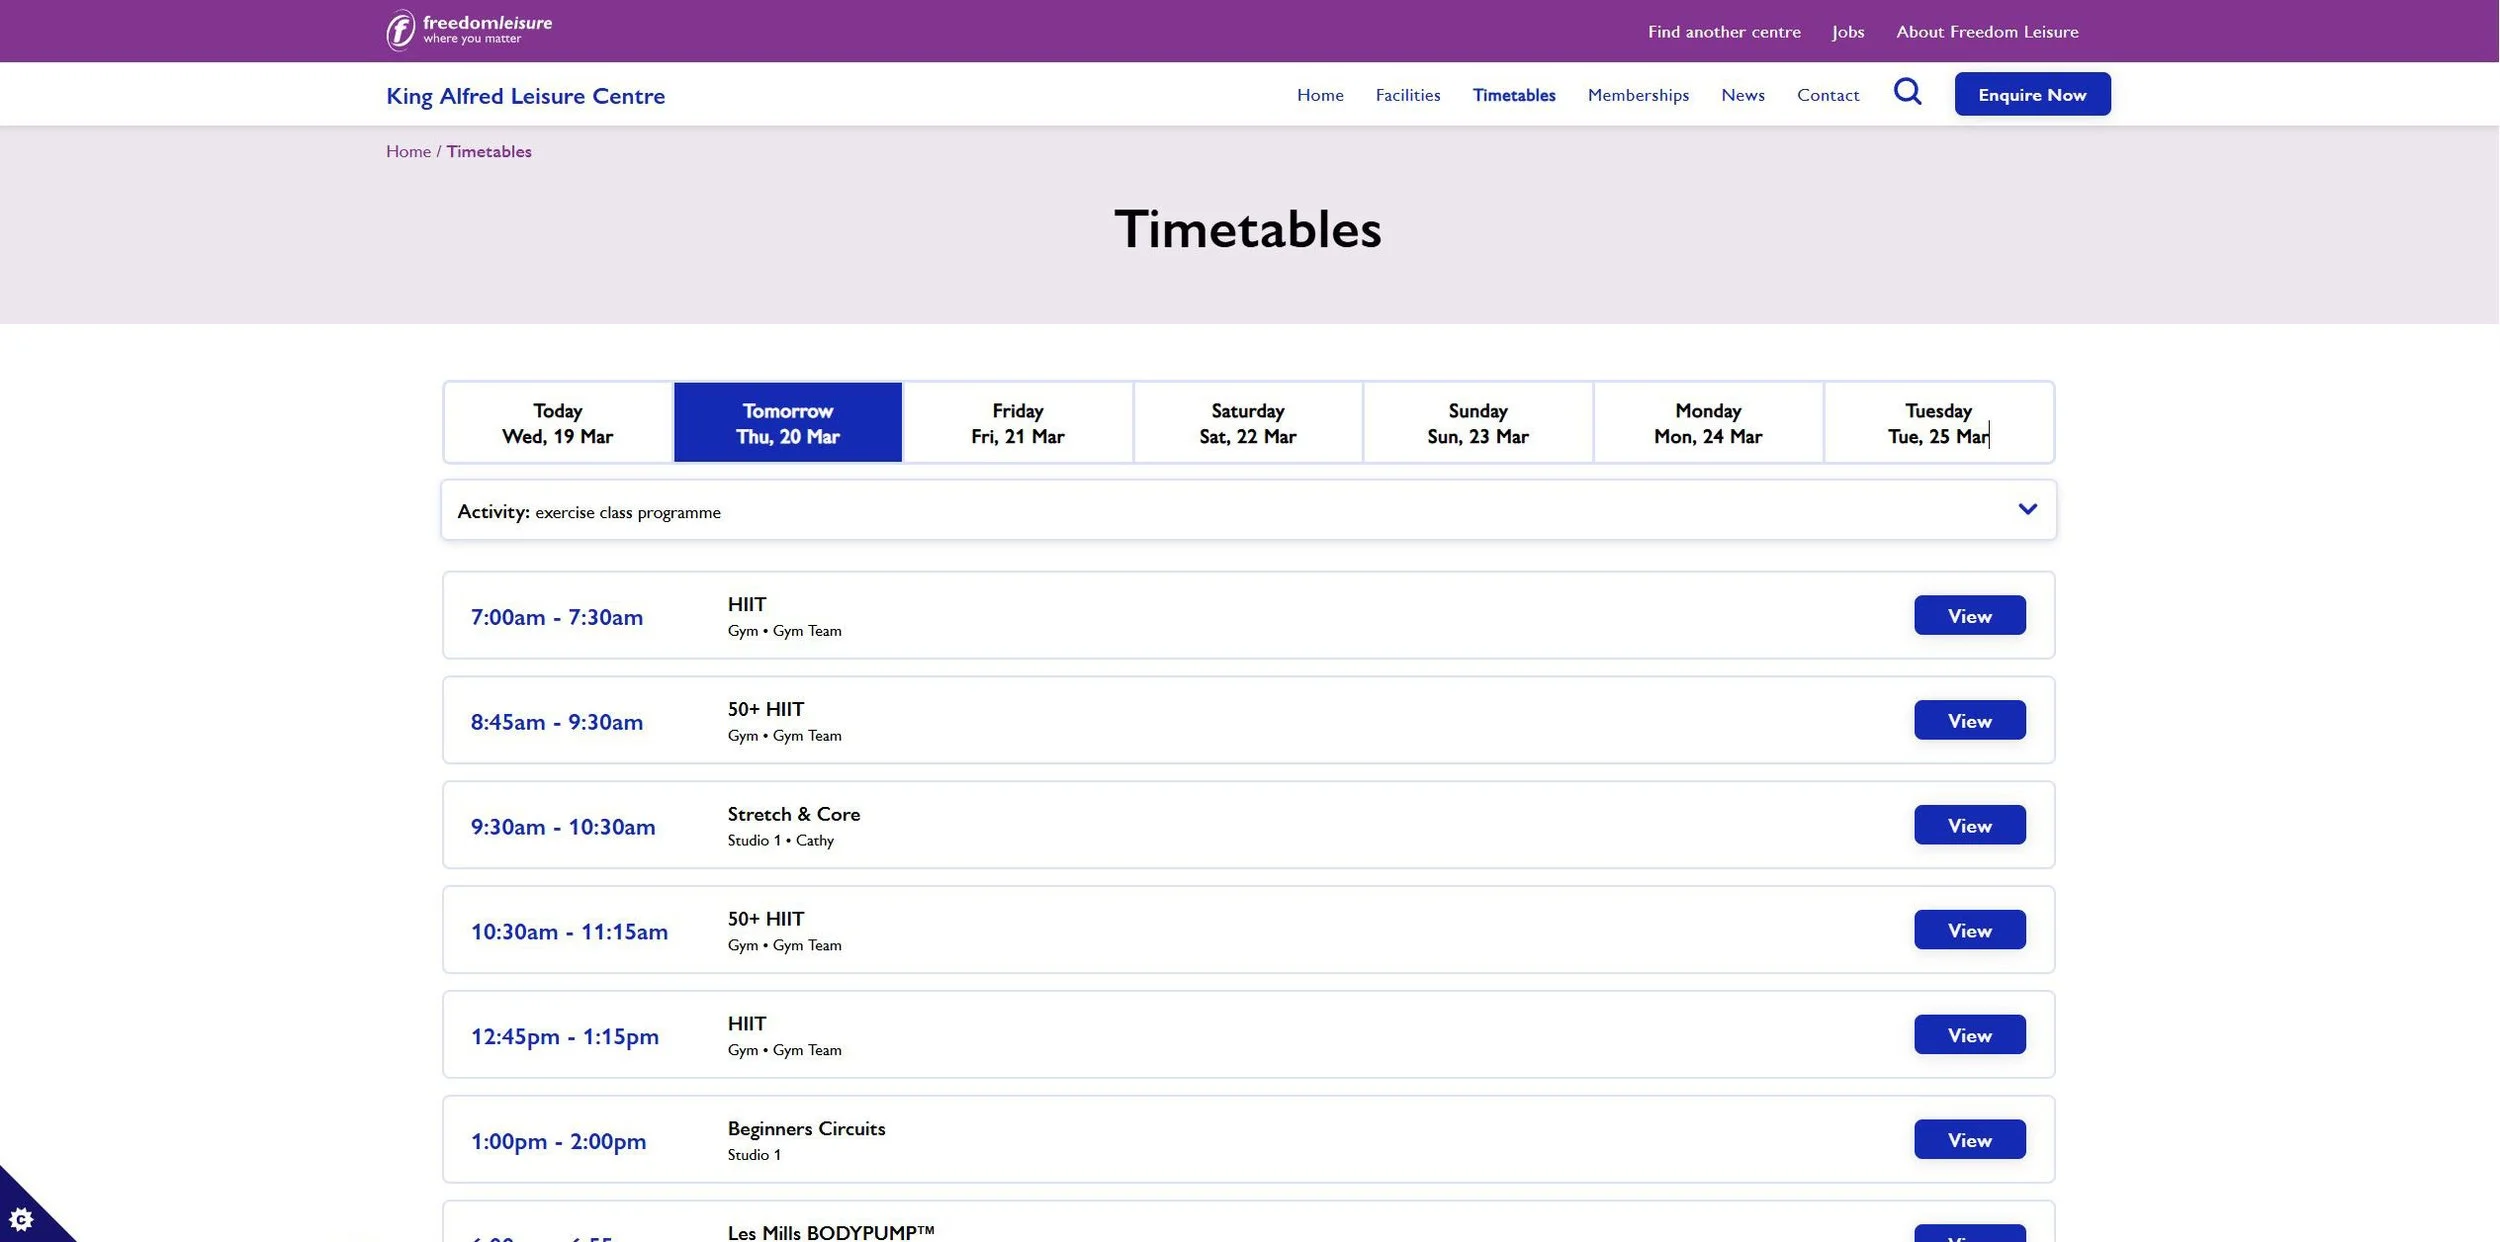View the 7:00am HIIT class
Screen dimensions: 2500x1242
(1969, 616)
